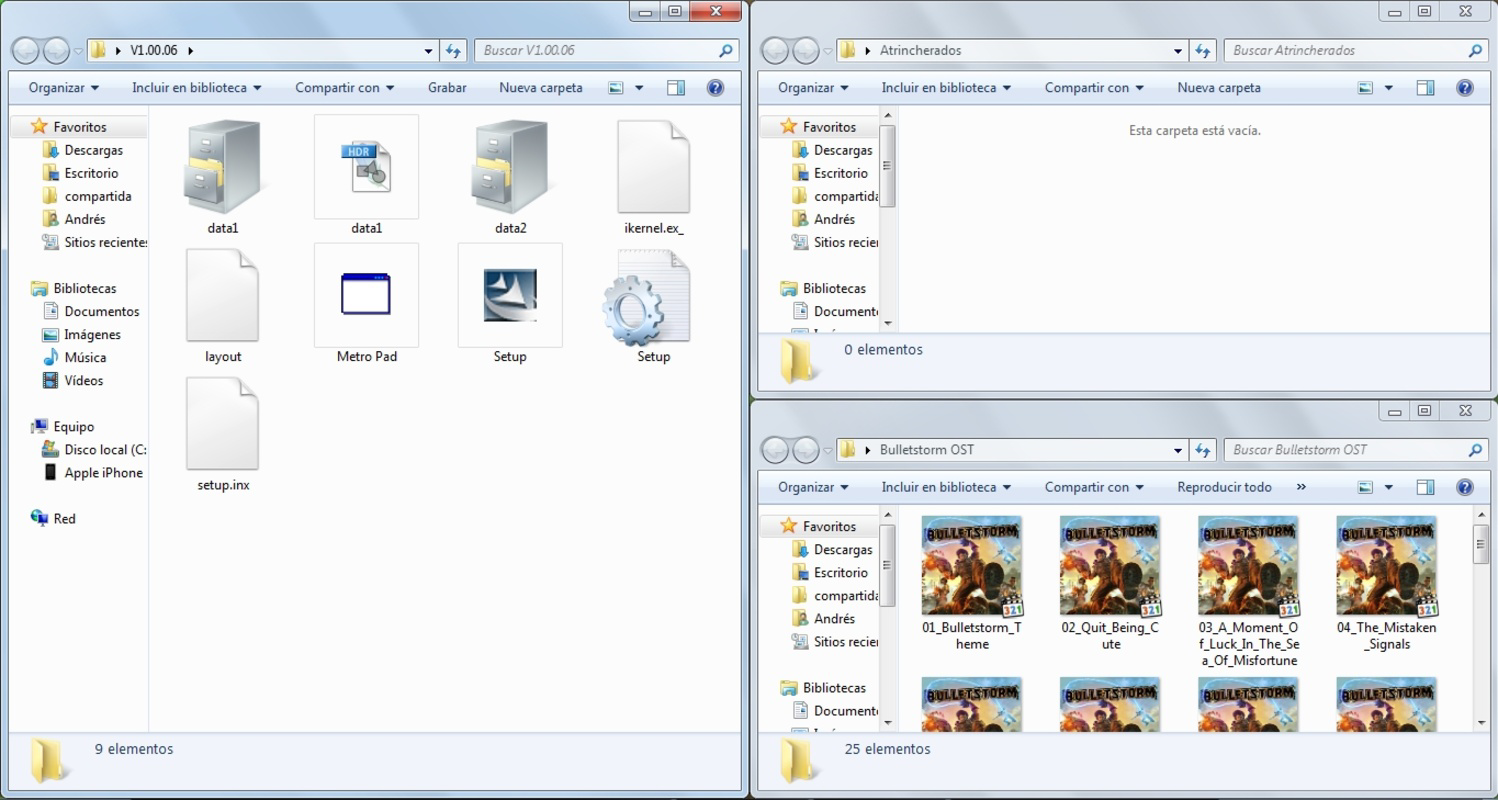Select the layout file icon
The image size is (1498, 800).
(222, 295)
